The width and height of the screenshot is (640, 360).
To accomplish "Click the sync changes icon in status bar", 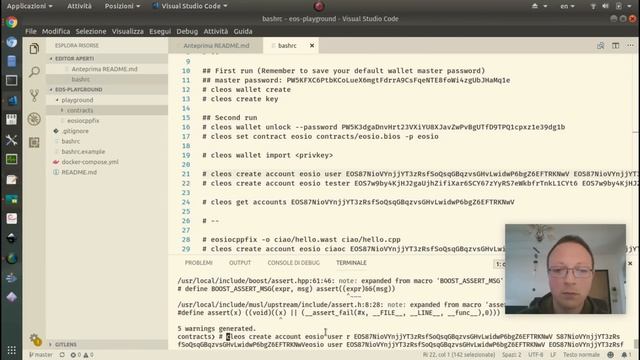I will [x=62, y=355].
